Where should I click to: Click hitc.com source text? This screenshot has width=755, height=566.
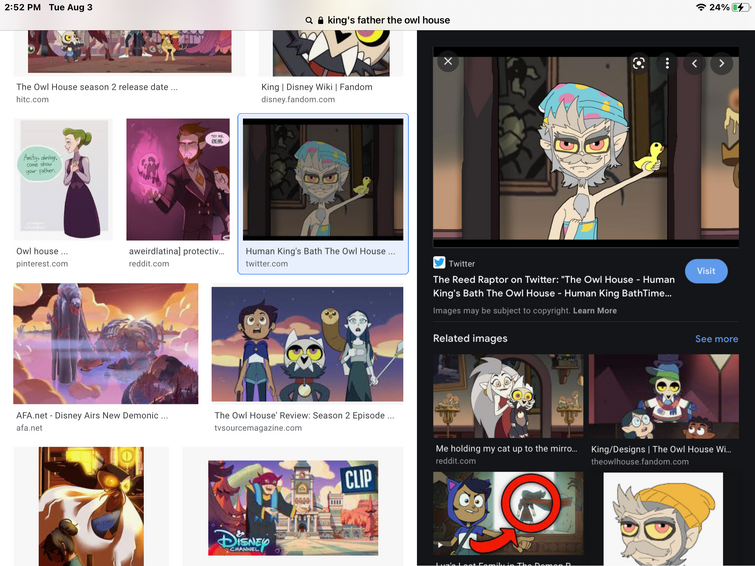32,100
